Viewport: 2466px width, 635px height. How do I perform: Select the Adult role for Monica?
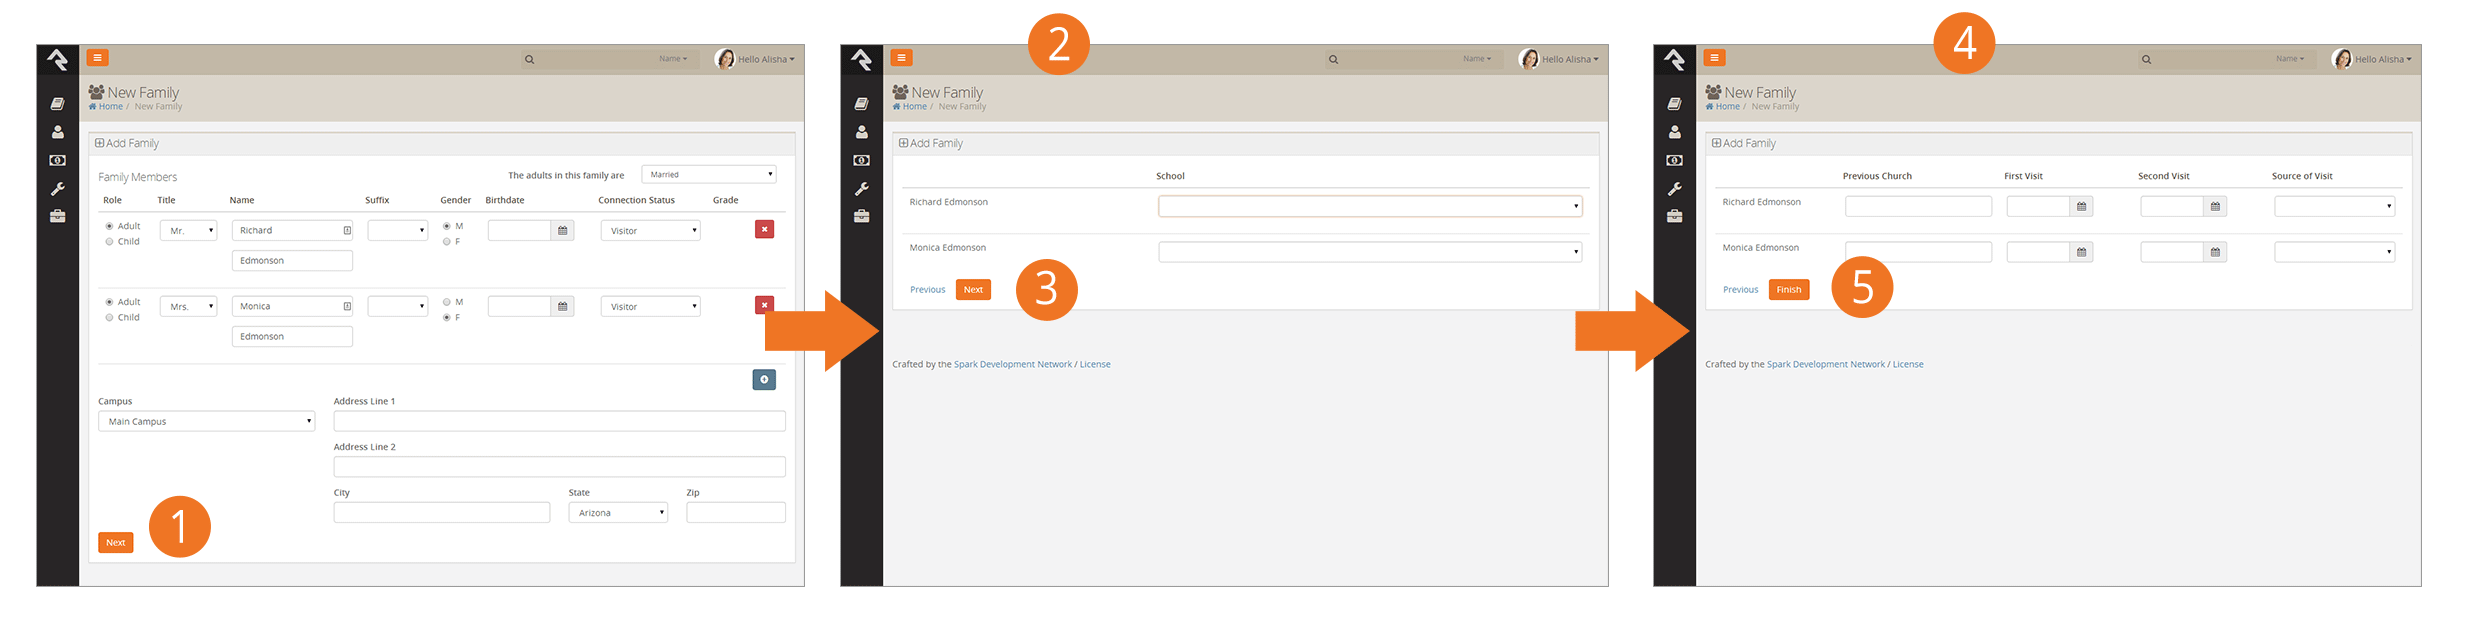(x=110, y=303)
